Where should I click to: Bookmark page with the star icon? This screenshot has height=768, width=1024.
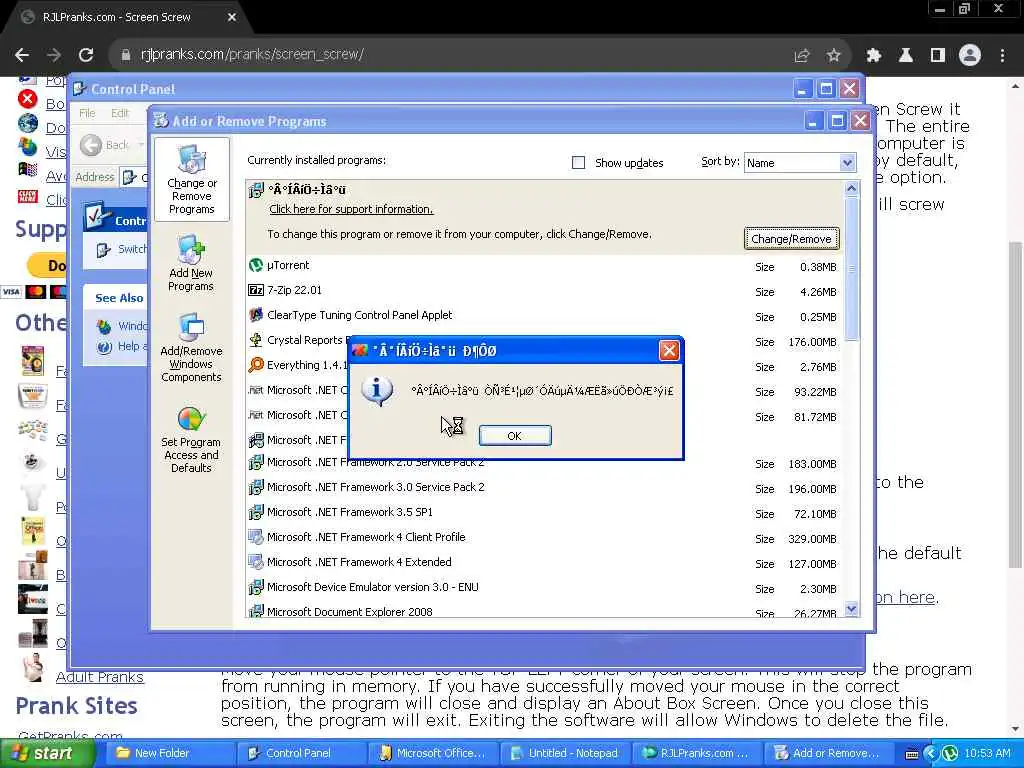[833, 56]
